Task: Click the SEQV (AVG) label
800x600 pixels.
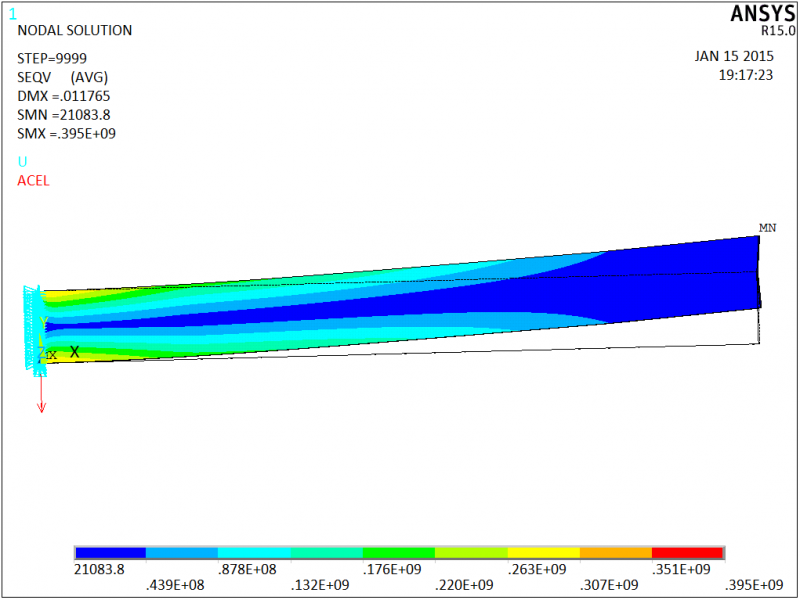Action: point(63,77)
